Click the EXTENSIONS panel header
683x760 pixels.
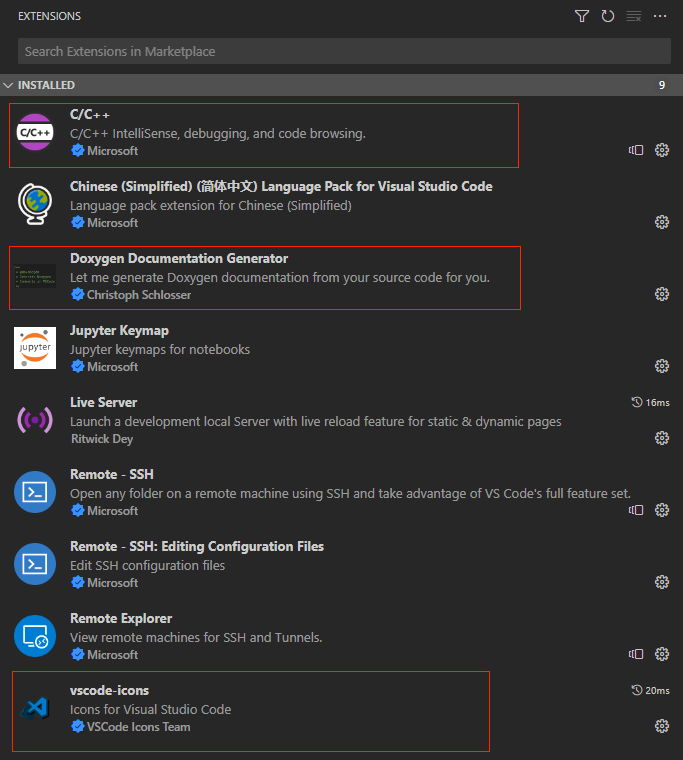[x=49, y=16]
